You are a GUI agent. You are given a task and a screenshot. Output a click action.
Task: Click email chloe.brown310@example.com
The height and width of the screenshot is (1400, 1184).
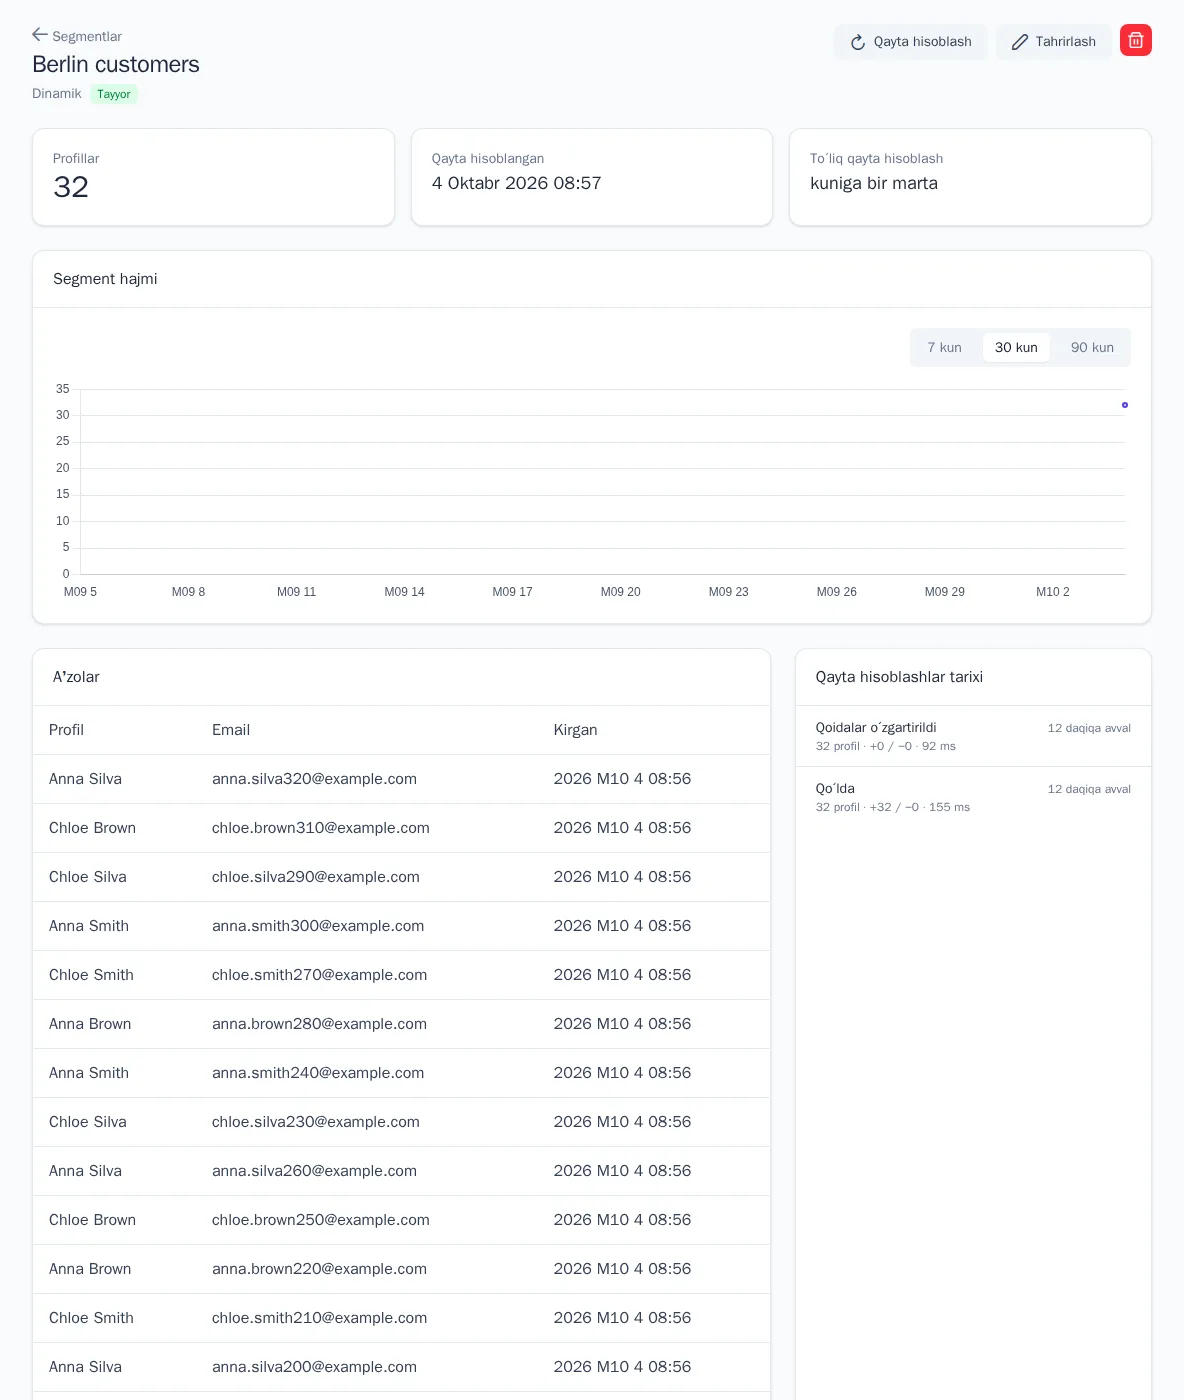pos(321,828)
